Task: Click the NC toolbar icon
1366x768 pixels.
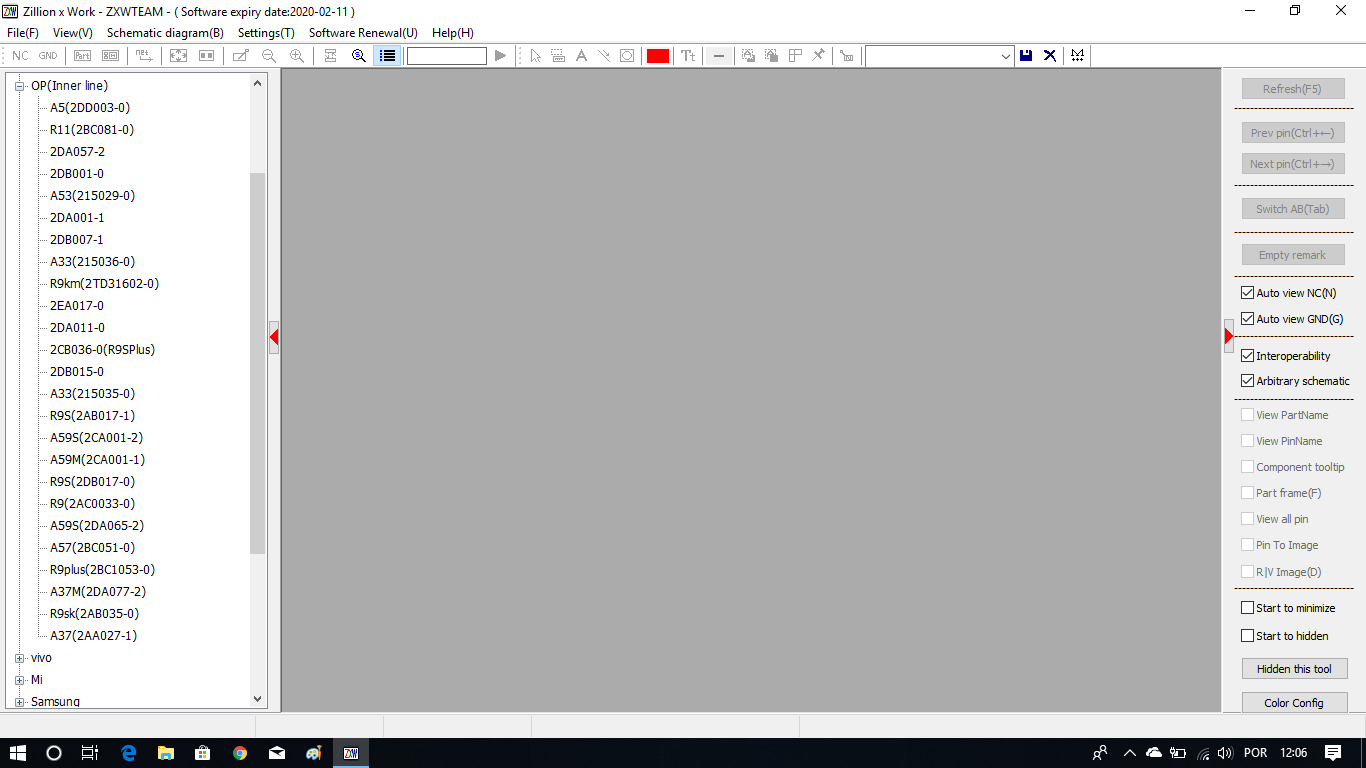Action: [x=20, y=56]
